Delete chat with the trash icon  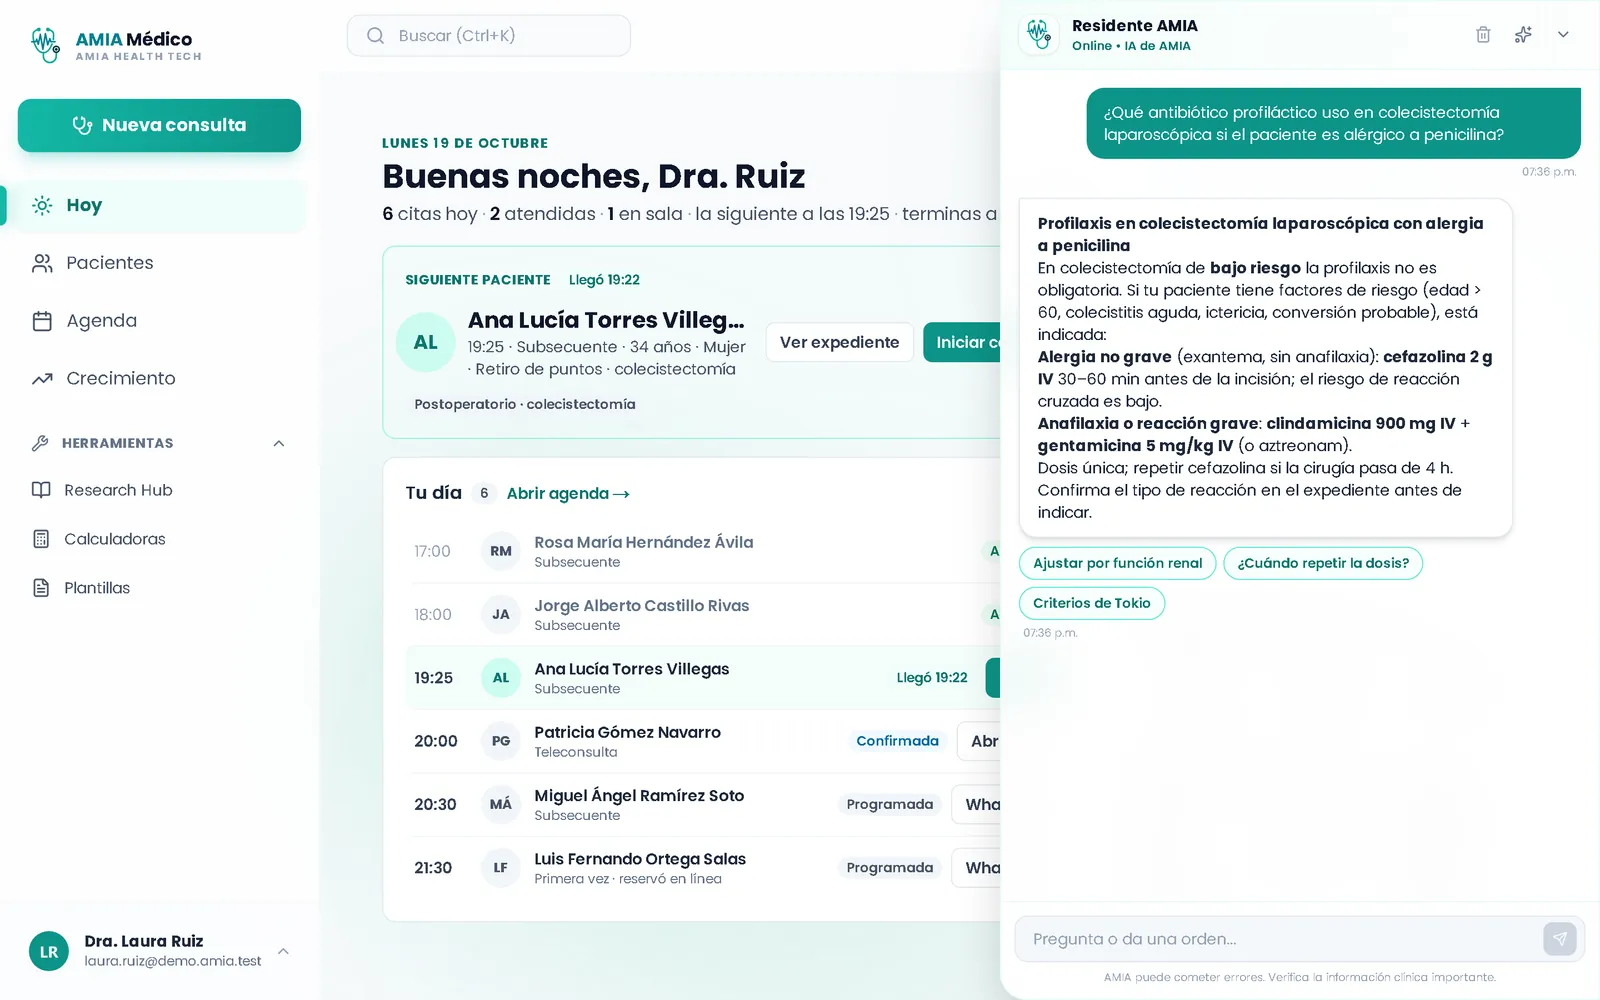(1483, 35)
